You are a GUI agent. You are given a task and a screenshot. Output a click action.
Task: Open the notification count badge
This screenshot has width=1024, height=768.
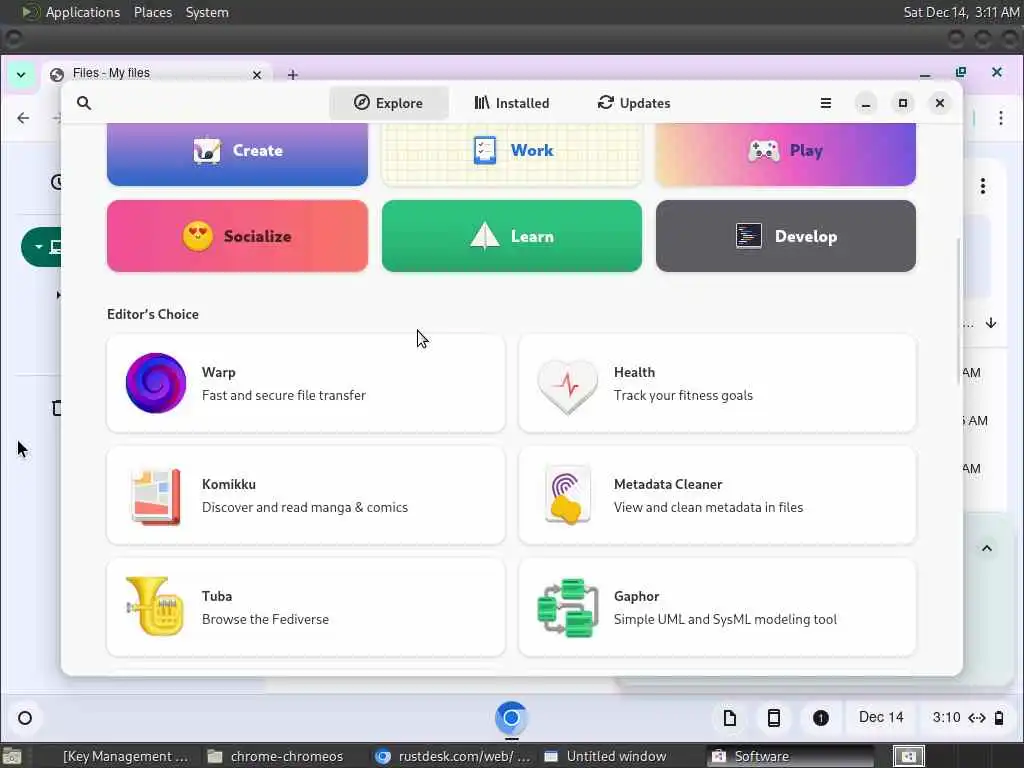821,718
